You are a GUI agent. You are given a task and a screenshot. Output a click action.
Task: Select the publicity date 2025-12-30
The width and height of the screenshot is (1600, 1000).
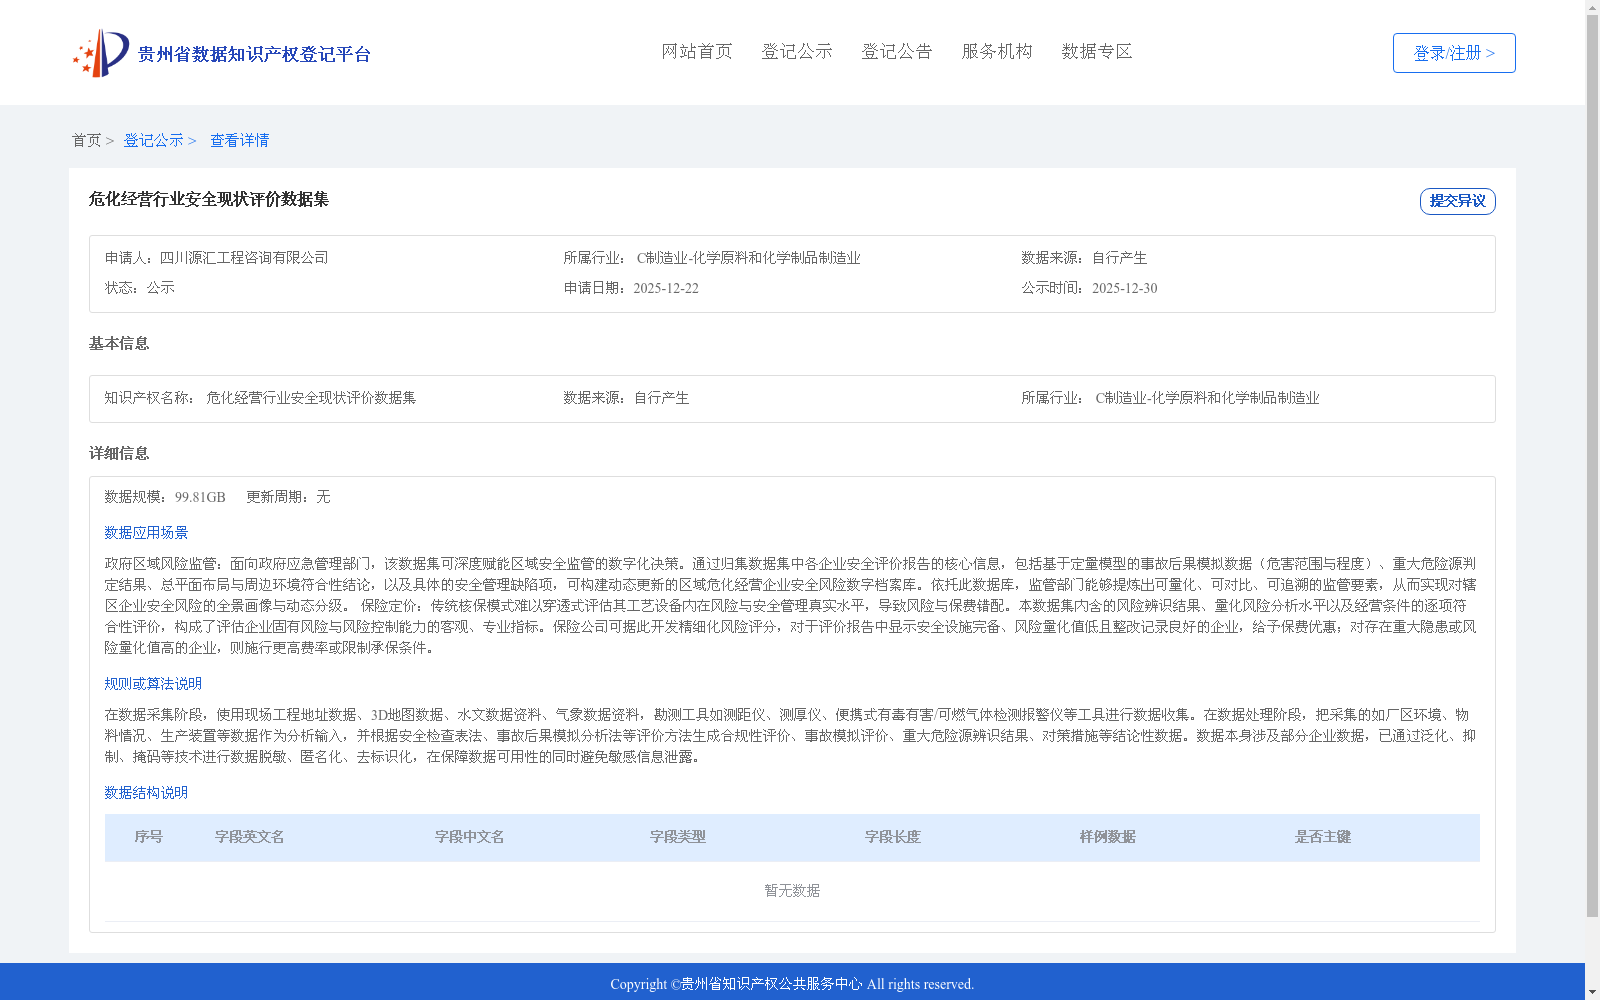point(1124,288)
